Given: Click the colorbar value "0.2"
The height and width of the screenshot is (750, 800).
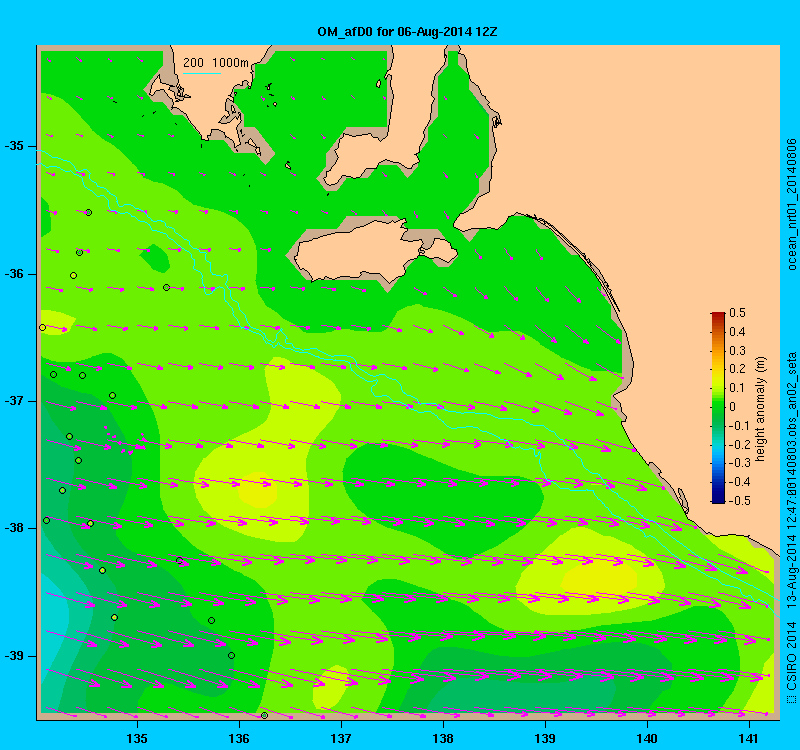Looking at the screenshot, I should 737,369.
